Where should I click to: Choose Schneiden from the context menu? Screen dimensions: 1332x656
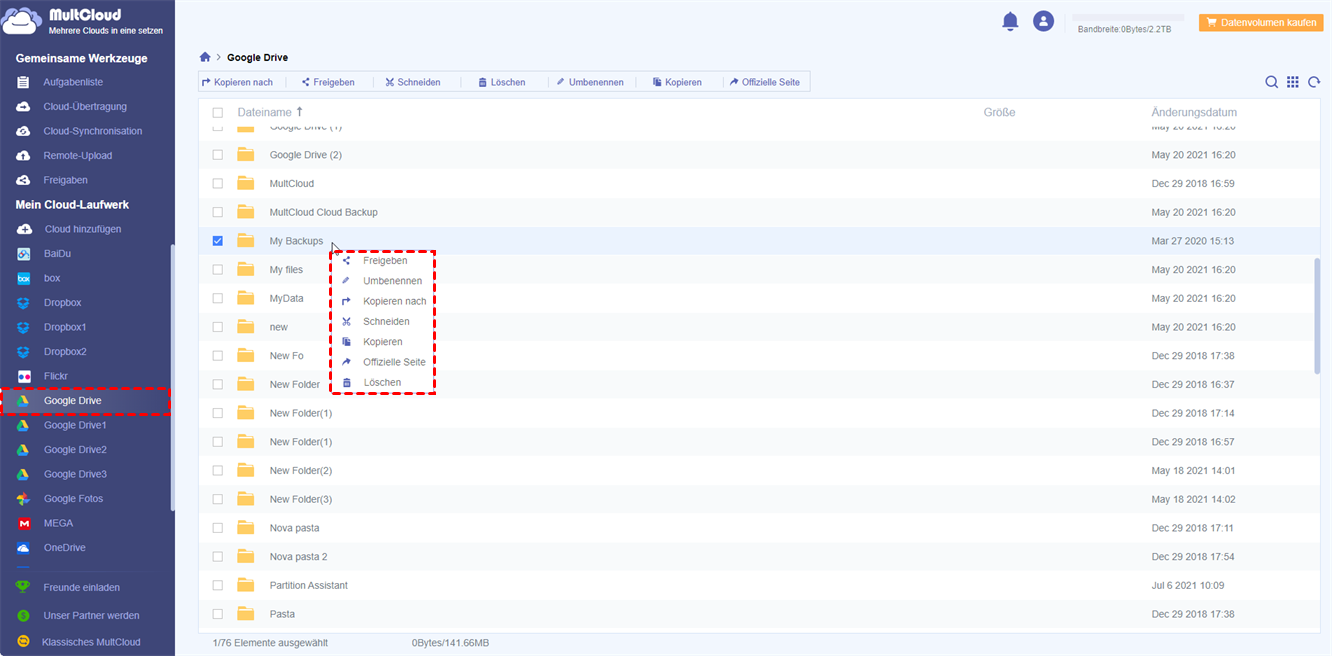pyautogui.click(x=384, y=321)
